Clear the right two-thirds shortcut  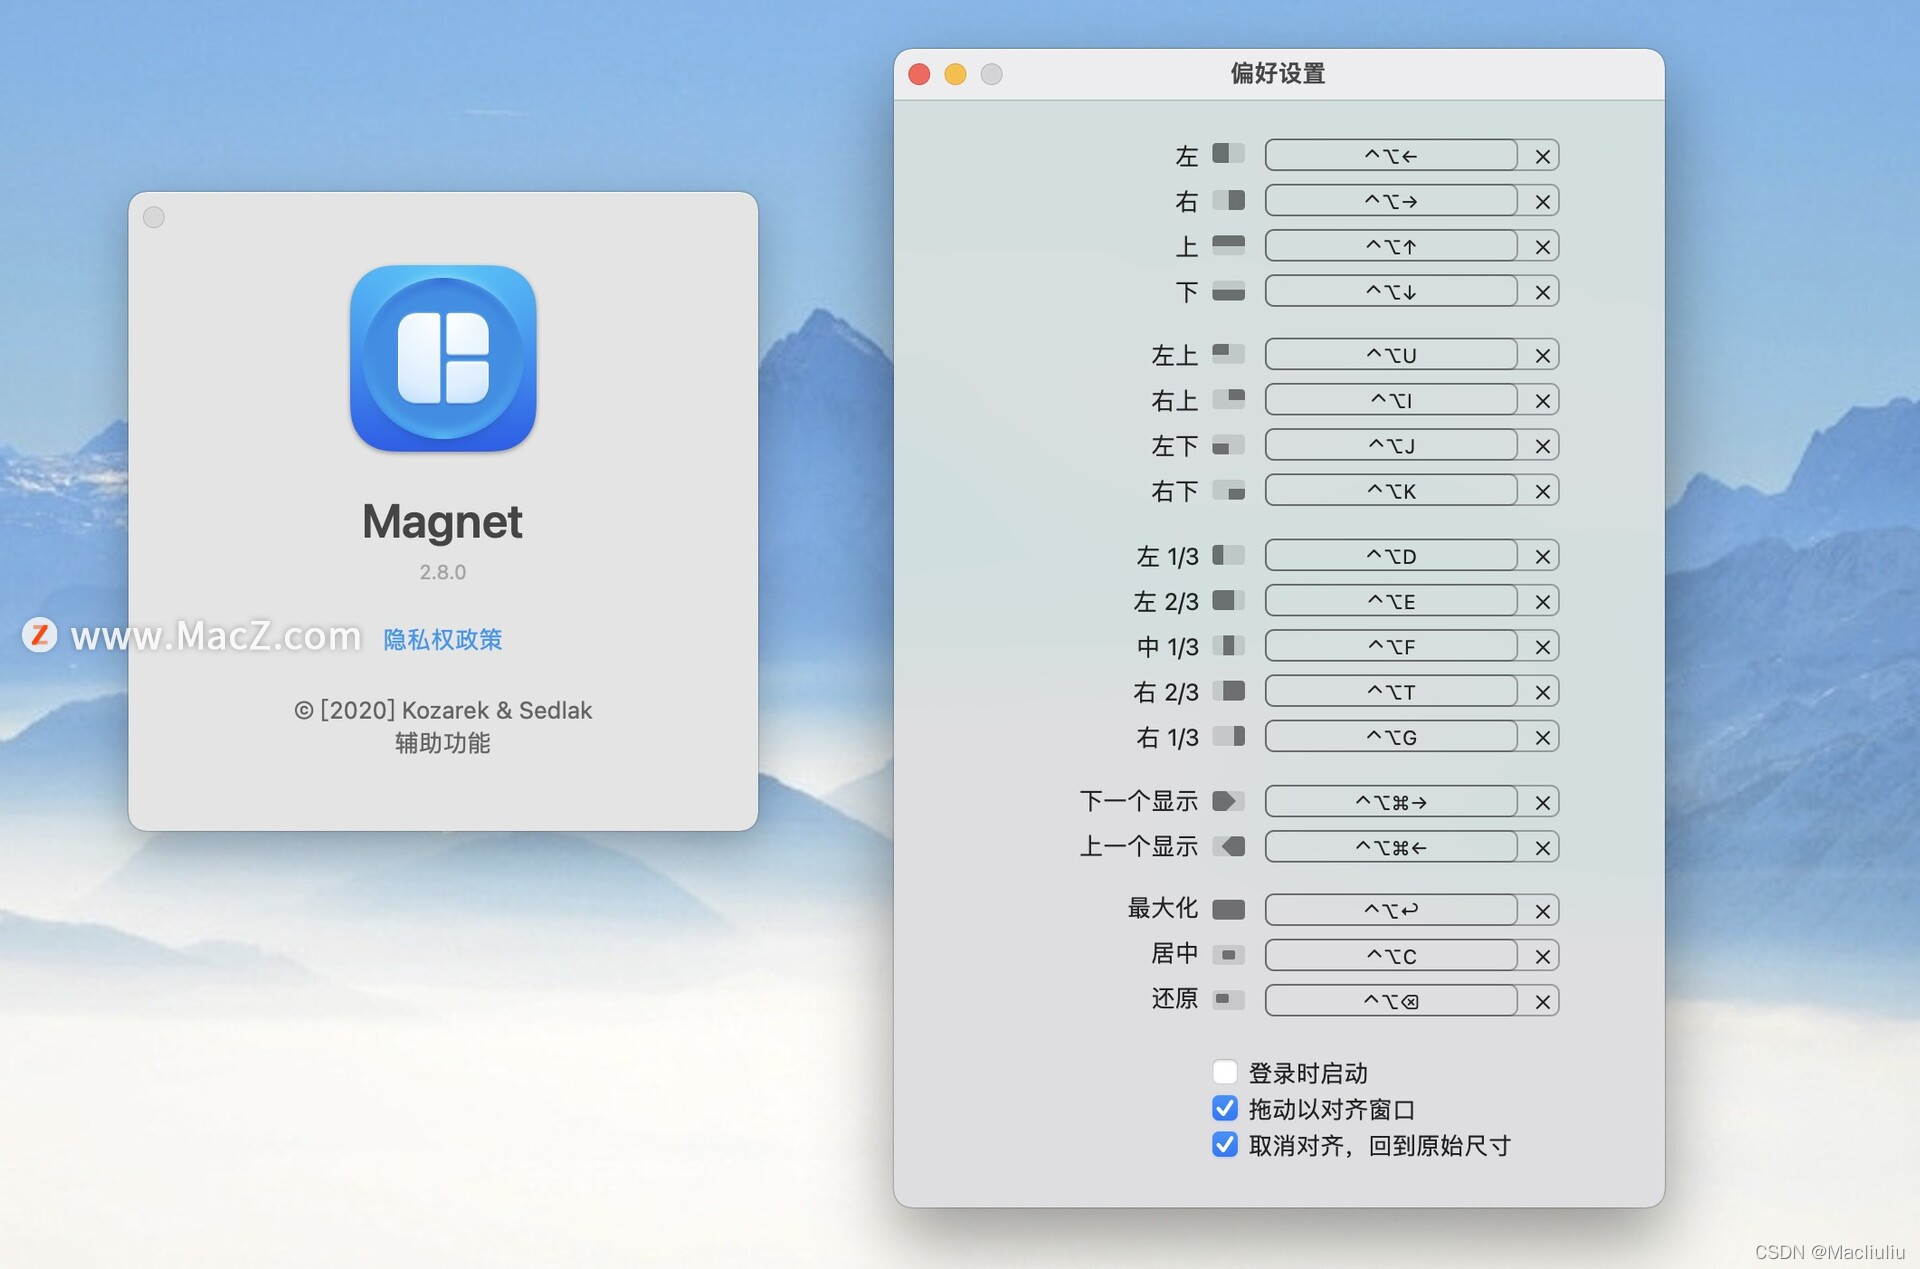[x=1542, y=692]
